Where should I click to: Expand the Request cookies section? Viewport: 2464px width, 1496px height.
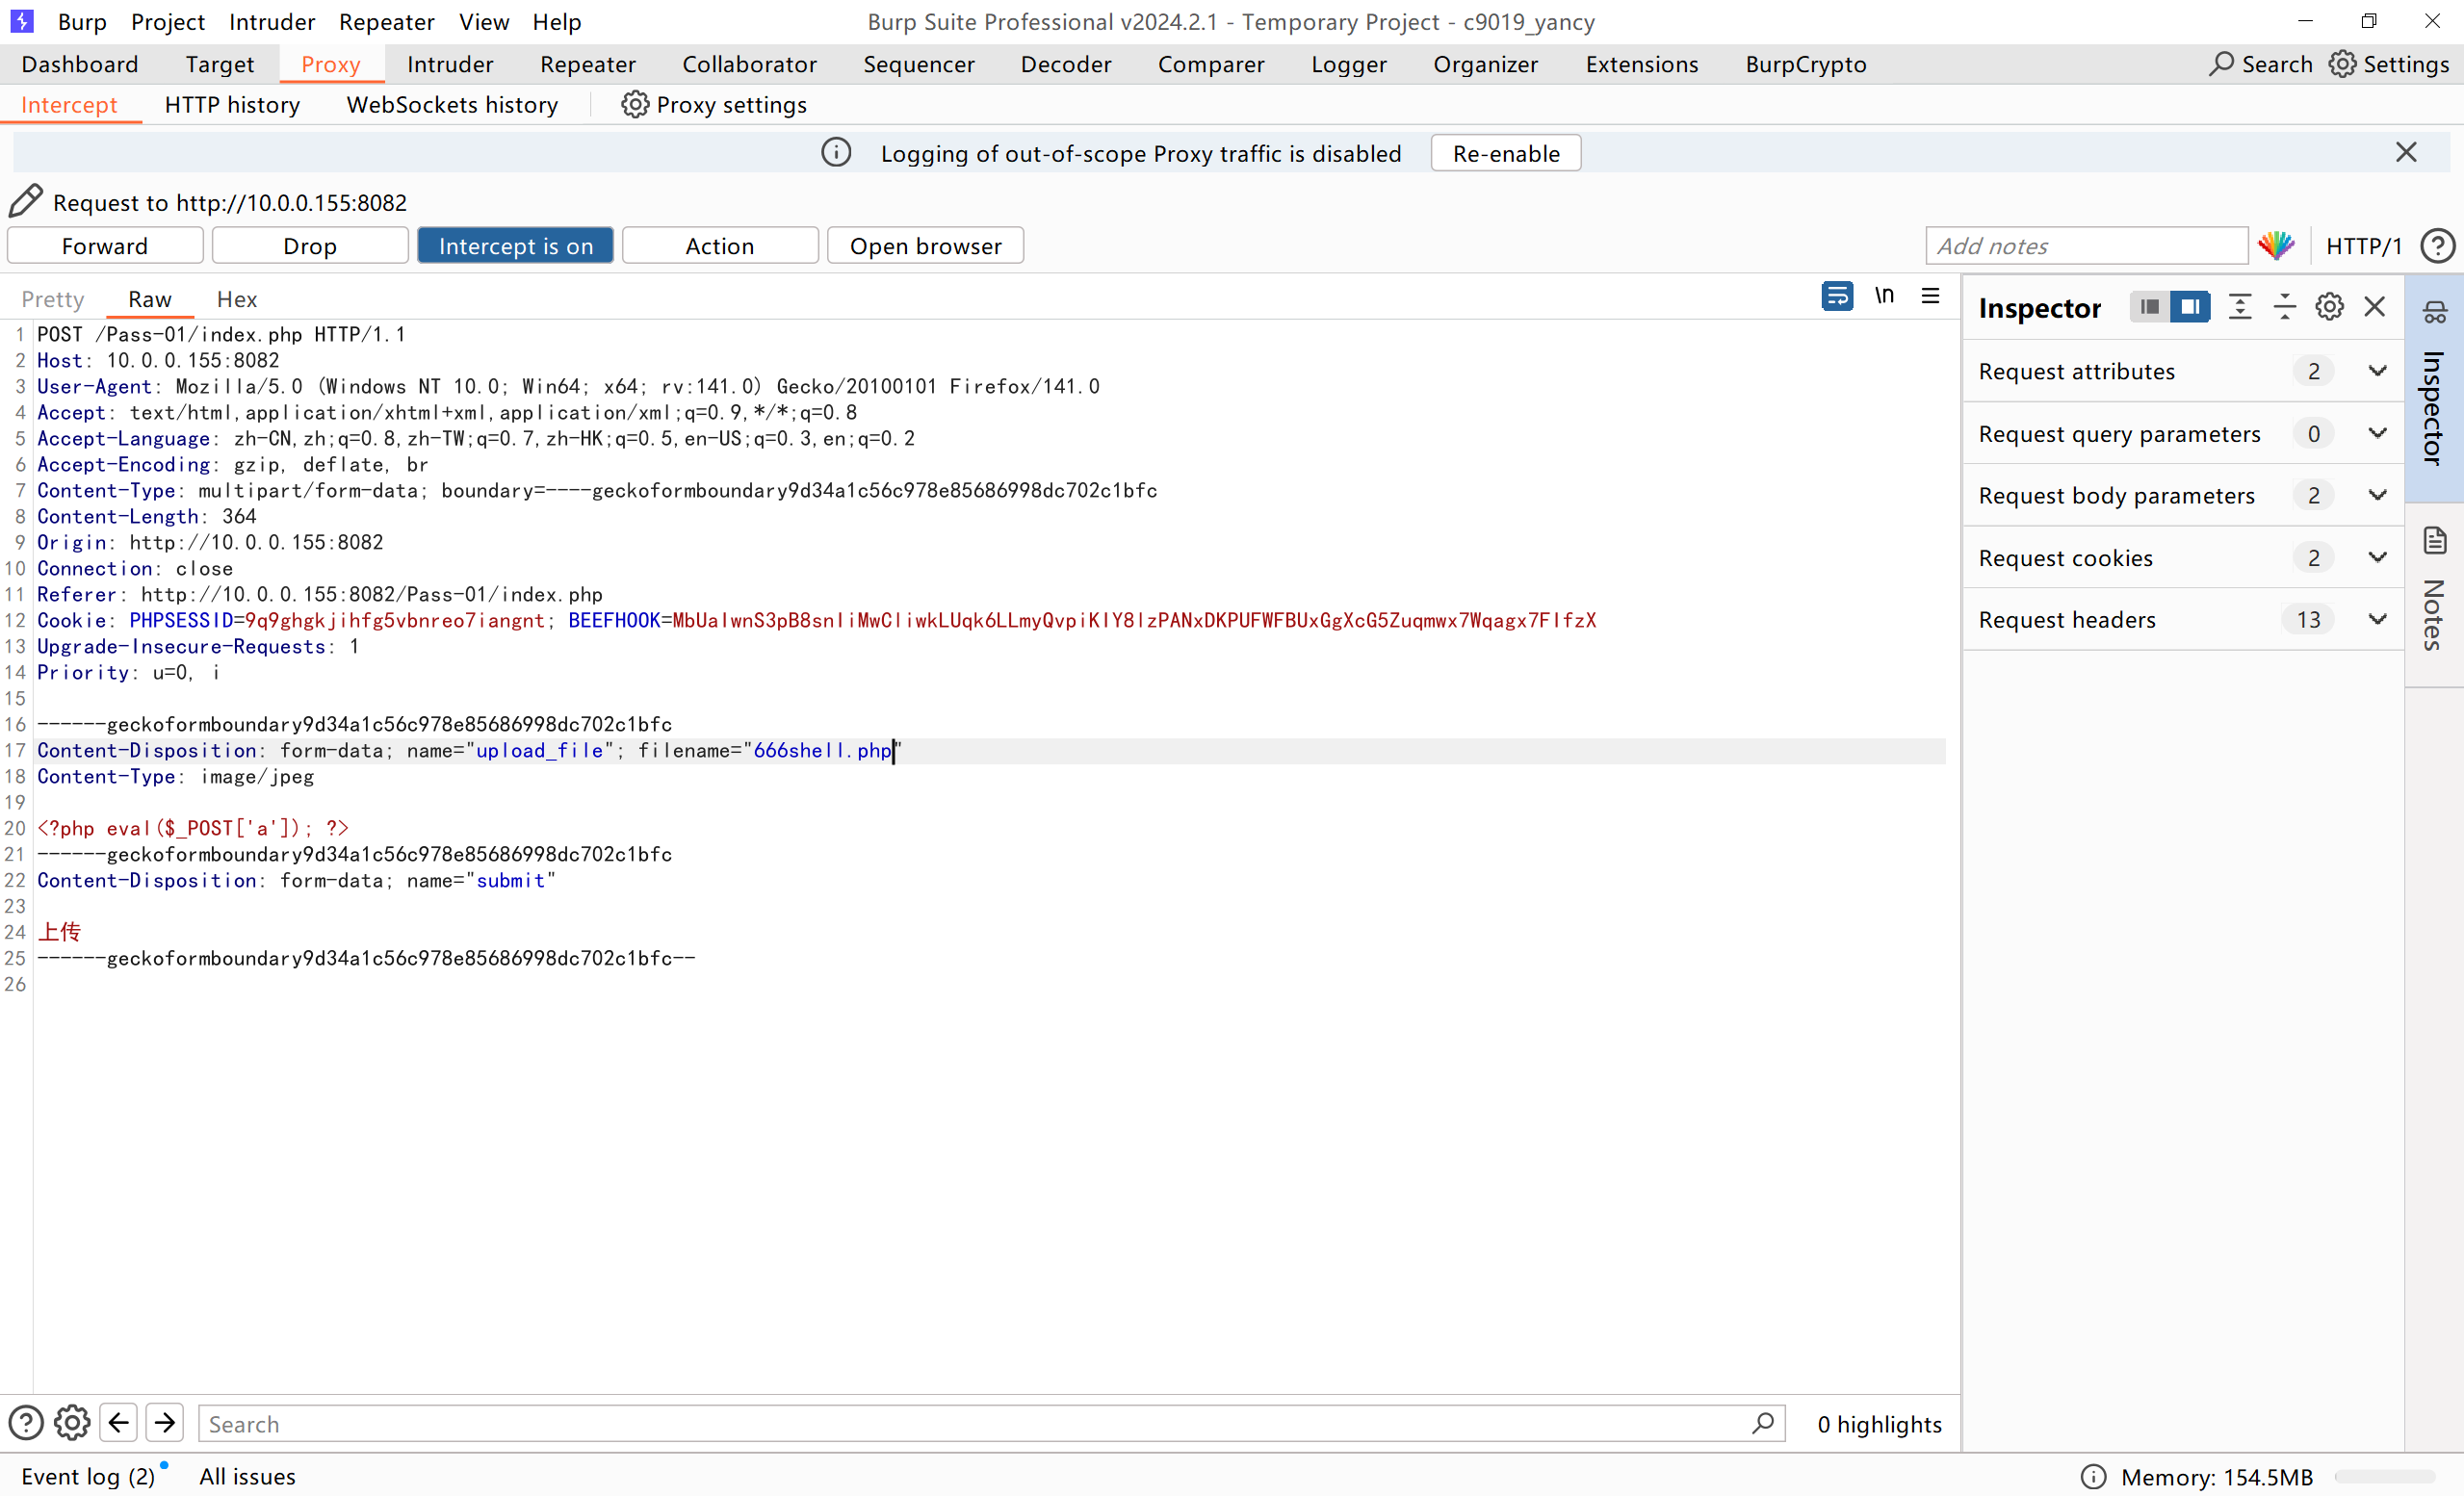coord(2377,558)
